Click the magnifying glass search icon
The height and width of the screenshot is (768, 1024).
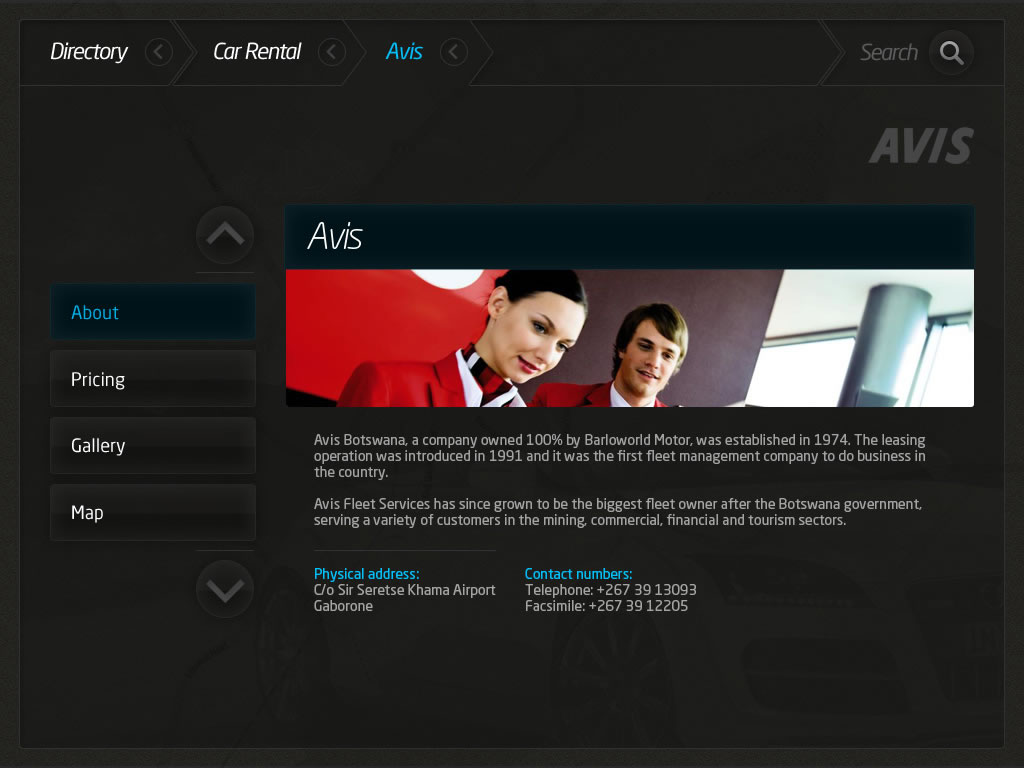[951, 53]
